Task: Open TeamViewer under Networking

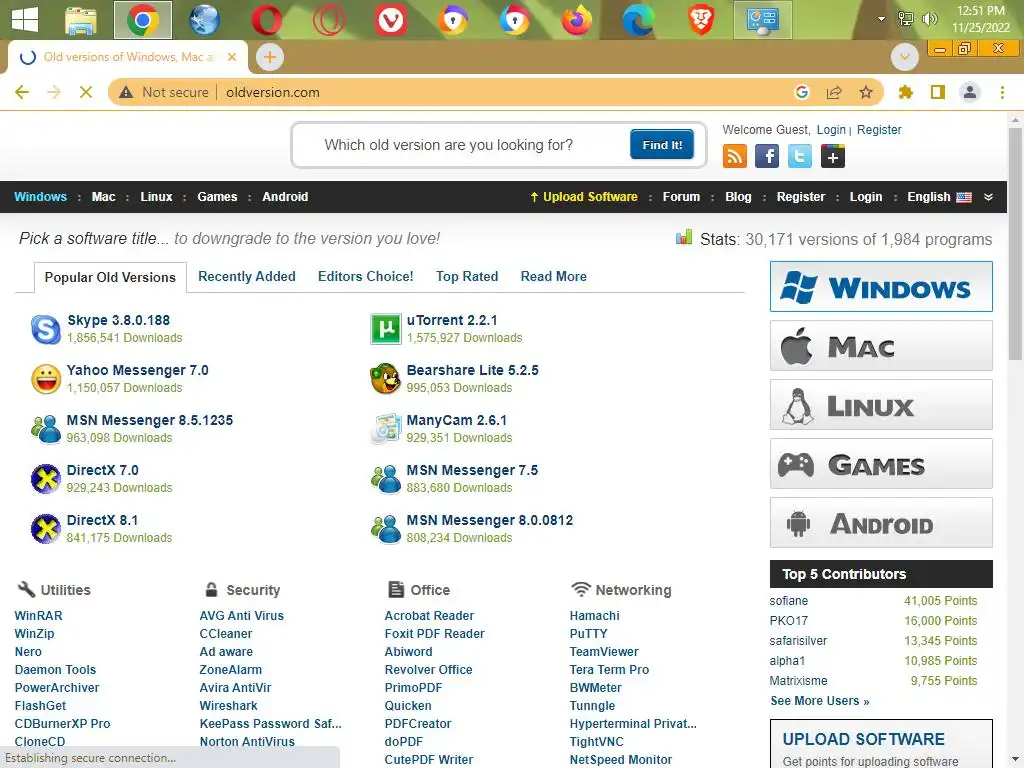Action: point(604,652)
